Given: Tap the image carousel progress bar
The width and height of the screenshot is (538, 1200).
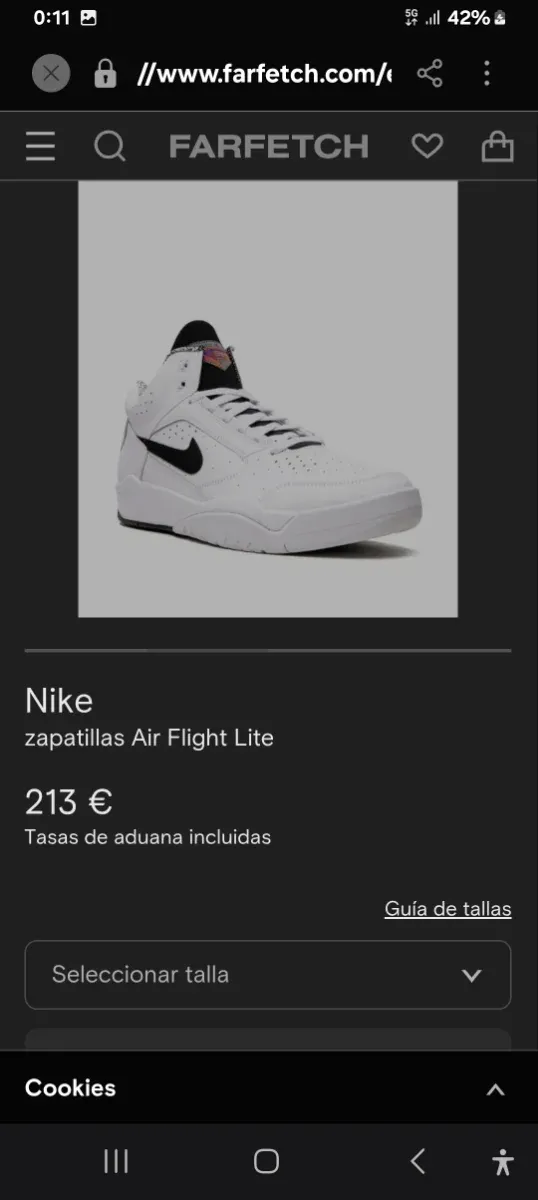Looking at the screenshot, I should (268, 651).
